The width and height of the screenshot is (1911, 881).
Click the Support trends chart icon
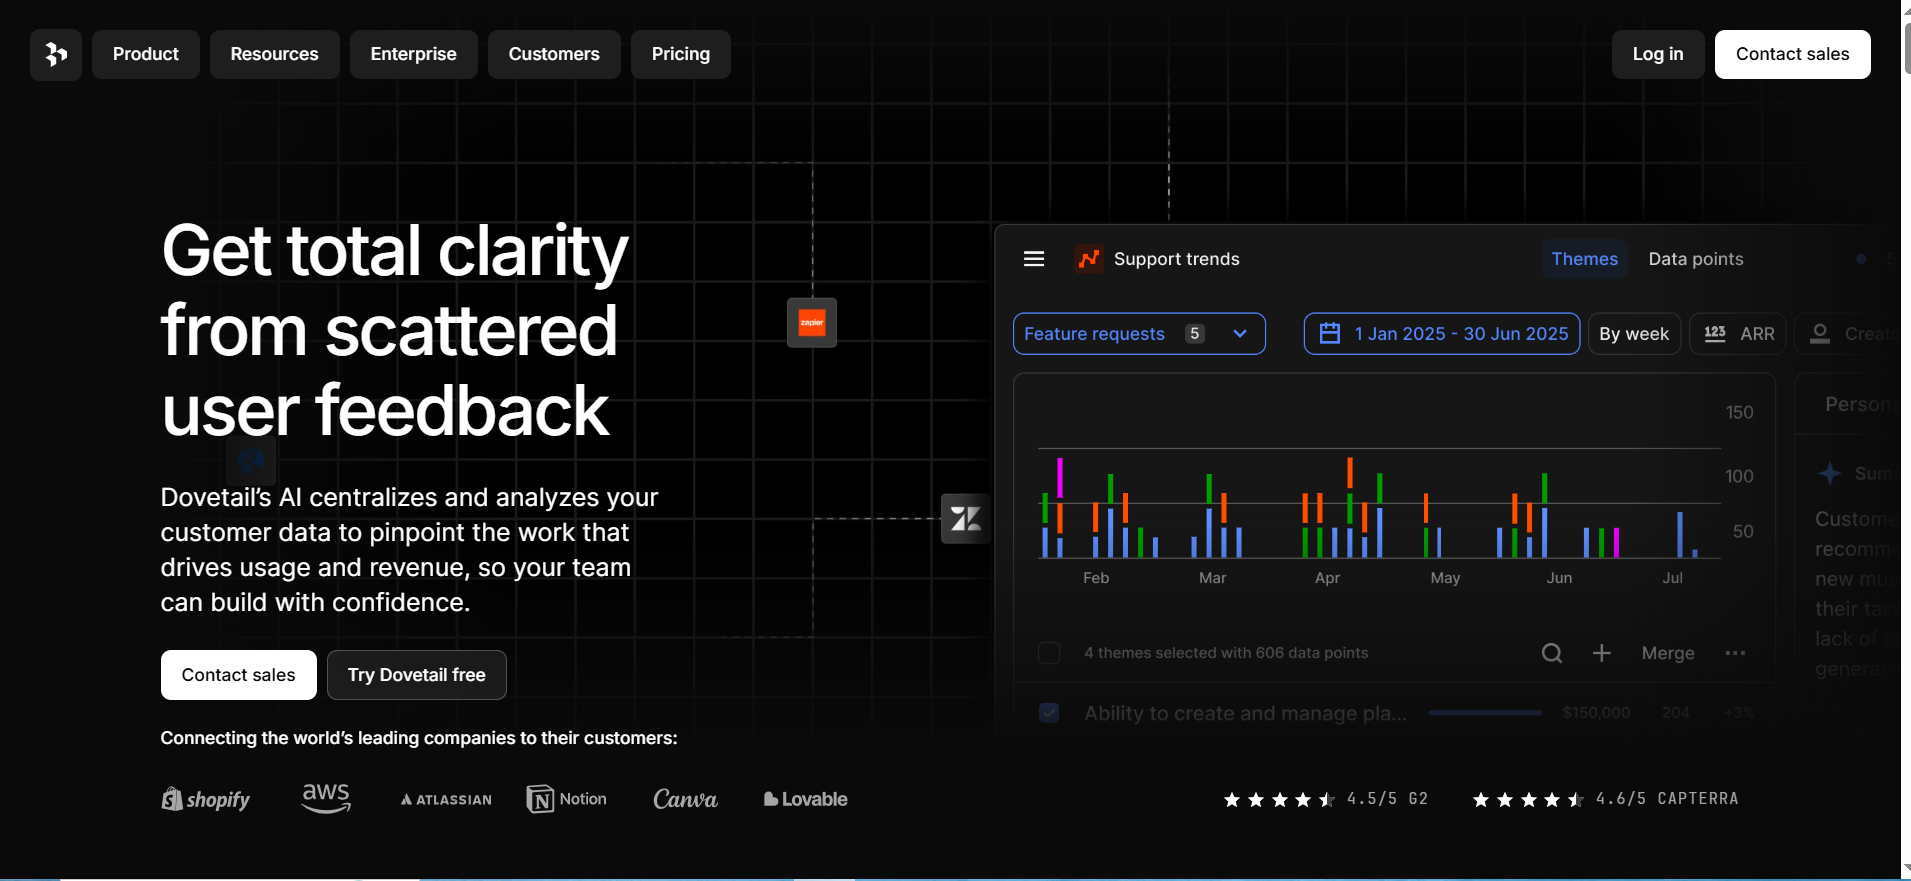pos(1088,259)
